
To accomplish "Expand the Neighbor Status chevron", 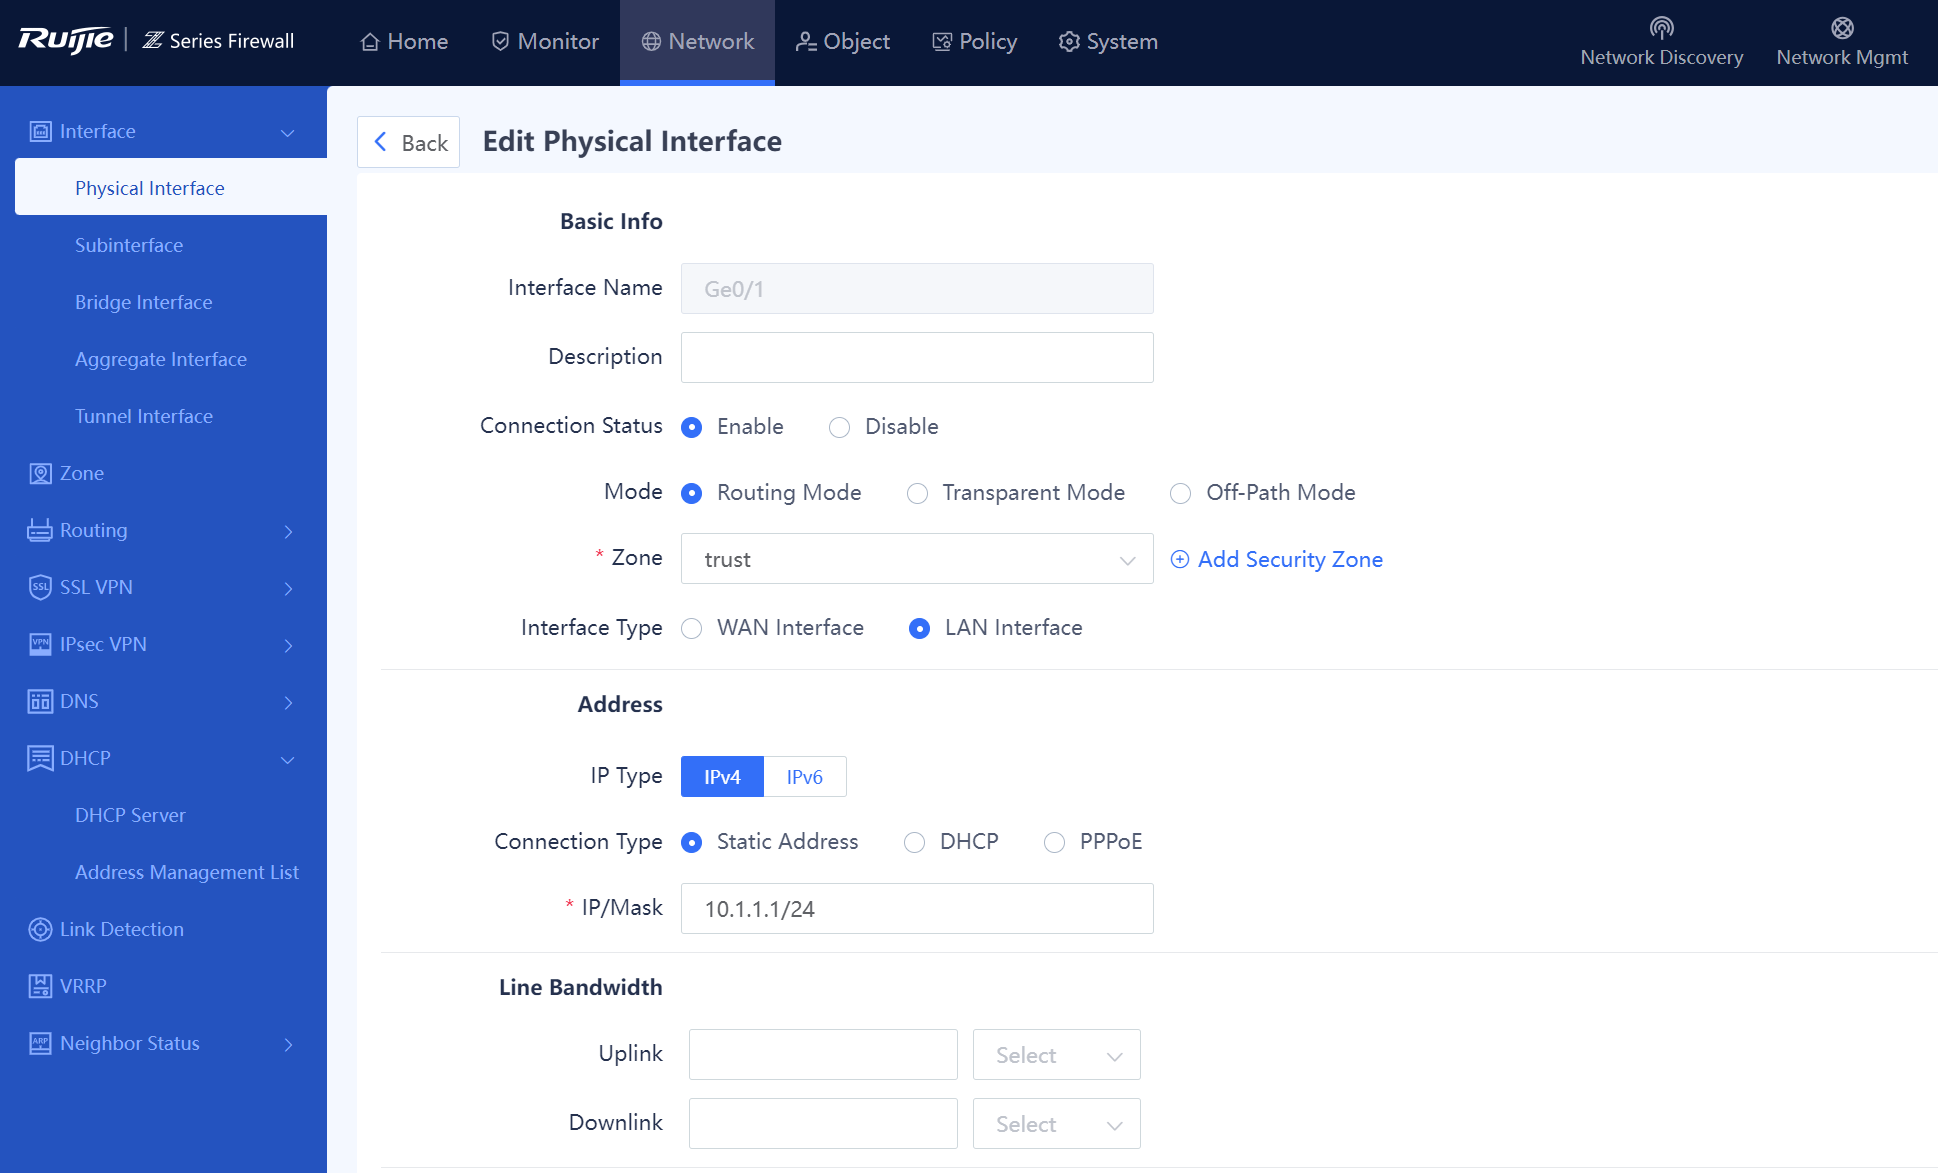I will pos(288,1044).
